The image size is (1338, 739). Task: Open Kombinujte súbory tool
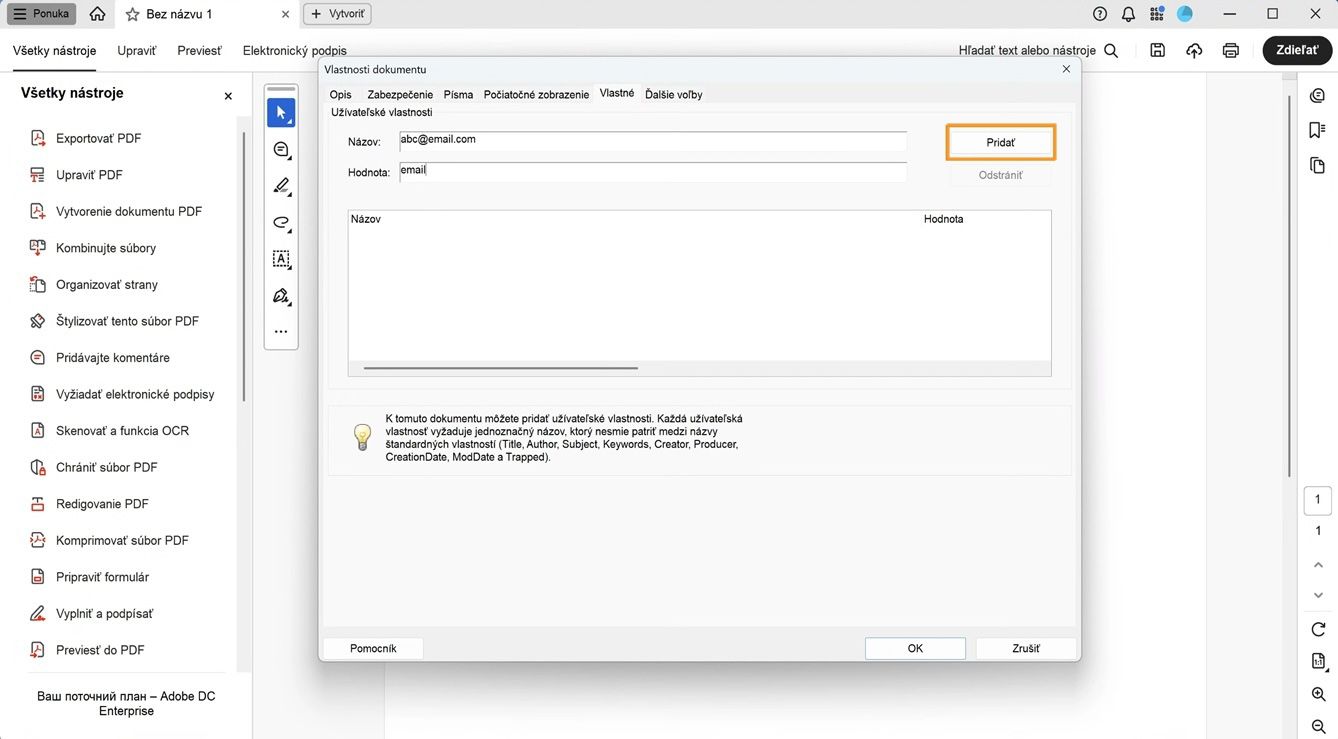pos(106,248)
